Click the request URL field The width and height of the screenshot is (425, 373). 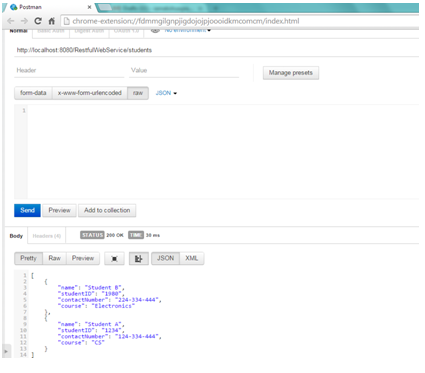[x=216, y=50]
